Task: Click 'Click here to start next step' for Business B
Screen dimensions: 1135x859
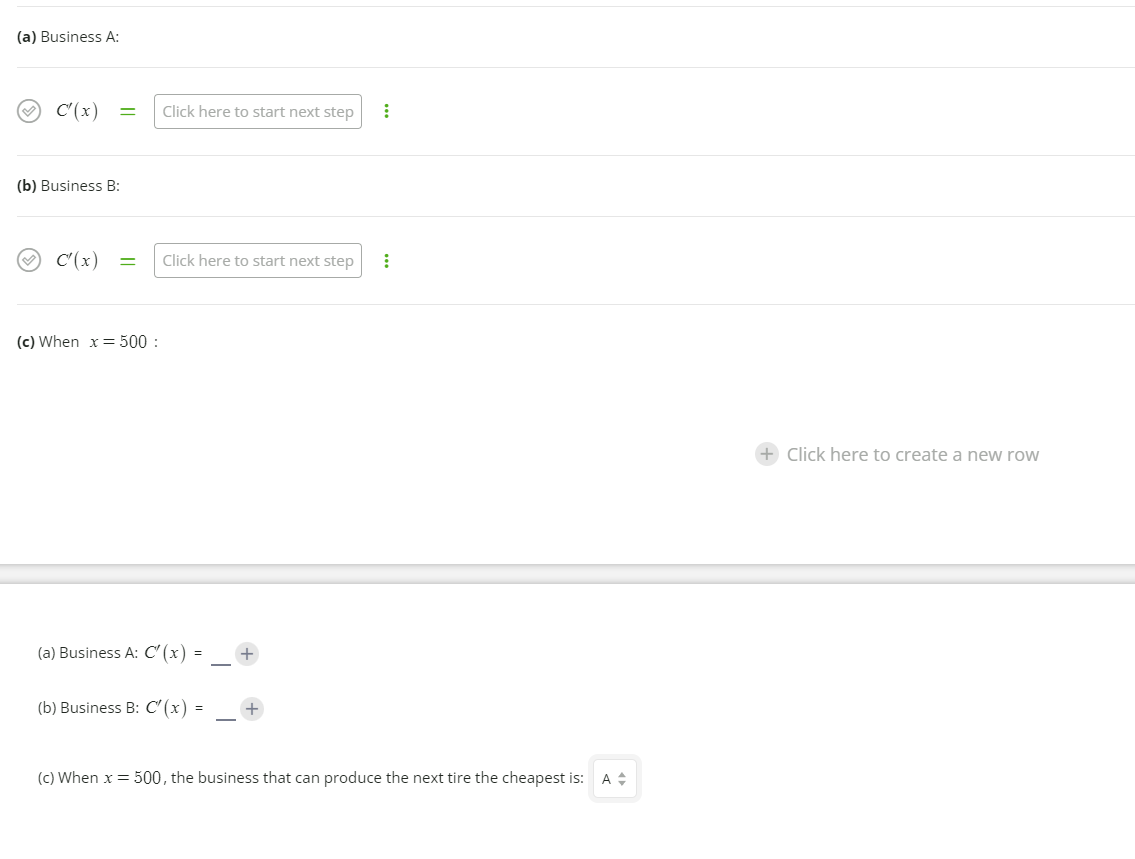Action: click(x=257, y=260)
